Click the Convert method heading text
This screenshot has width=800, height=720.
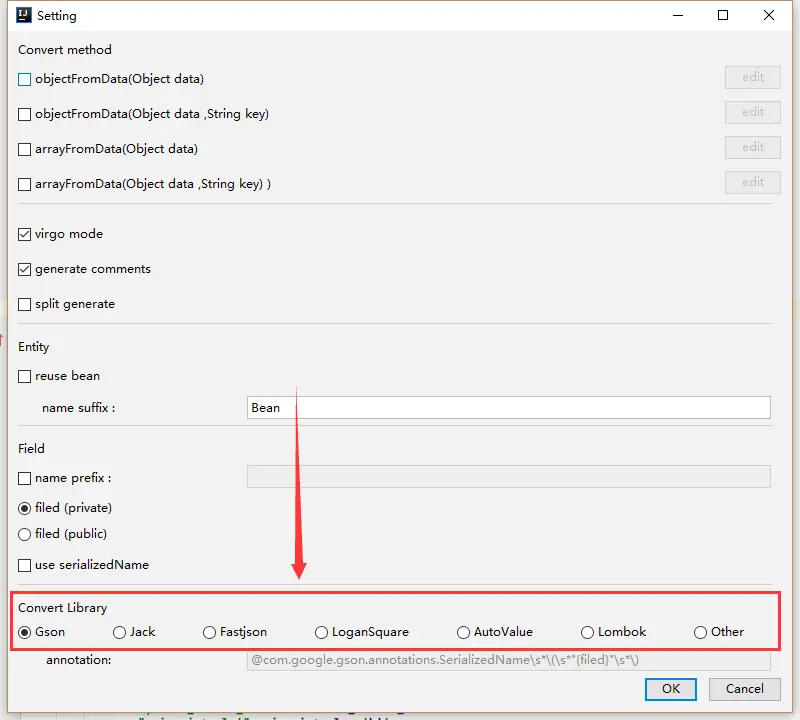(x=65, y=49)
